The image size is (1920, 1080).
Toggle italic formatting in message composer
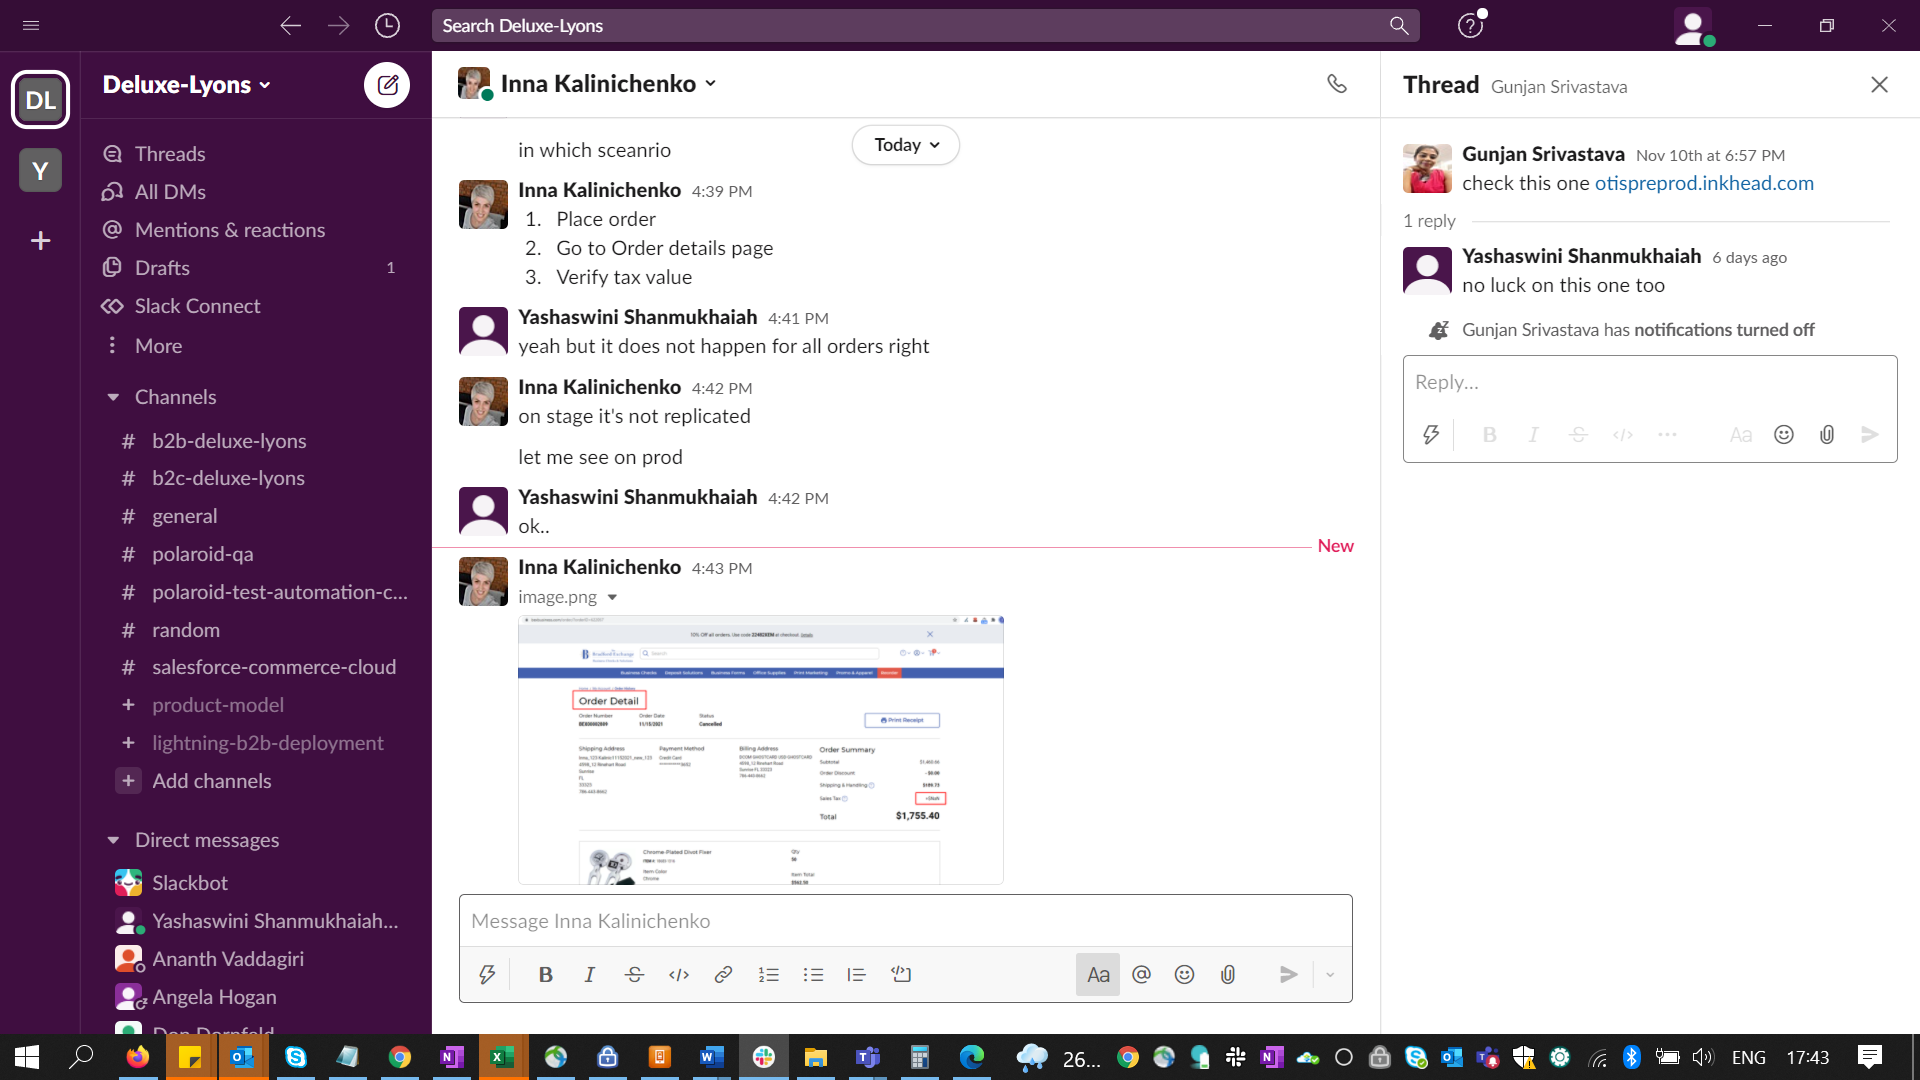pyautogui.click(x=590, y=974)
